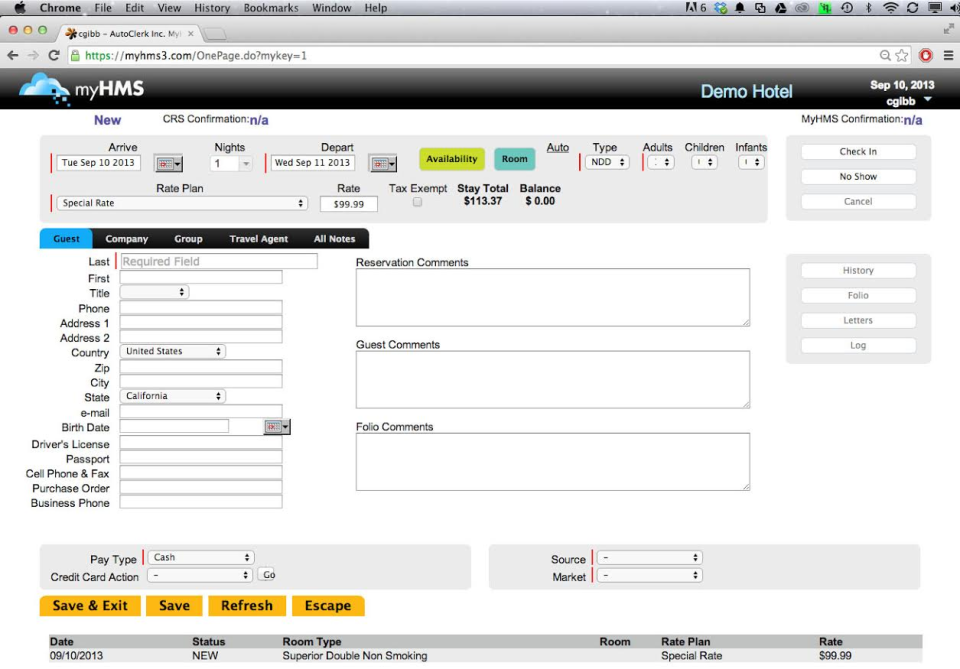Open the Birth Date calendar picker
The width and height of the screenshot is (960, 669).
click(x=277, y=426)
